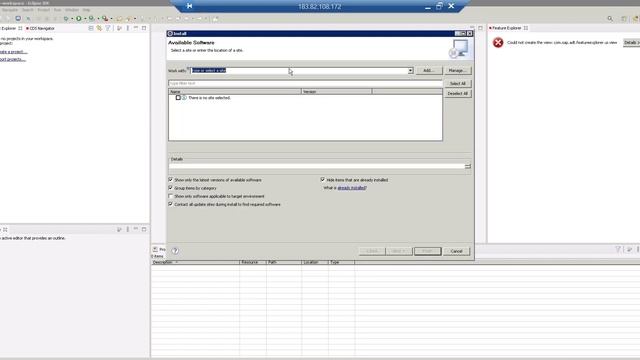Check the 'There is no site selected' item box

pos(178,98)
